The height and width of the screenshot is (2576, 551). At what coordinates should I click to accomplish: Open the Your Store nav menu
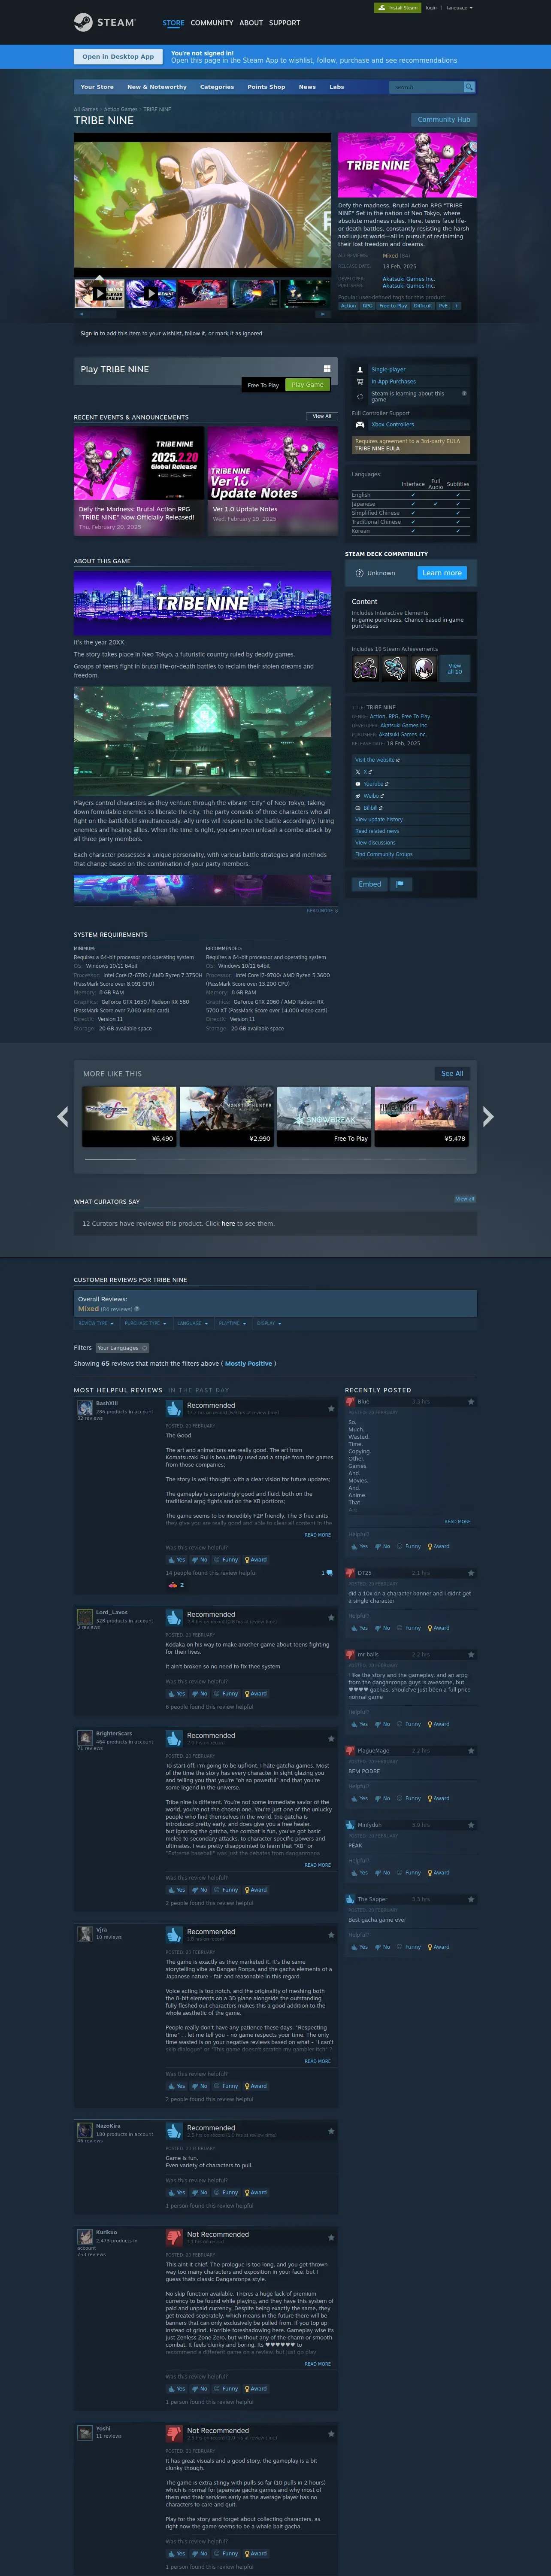[x=97, y=87]
